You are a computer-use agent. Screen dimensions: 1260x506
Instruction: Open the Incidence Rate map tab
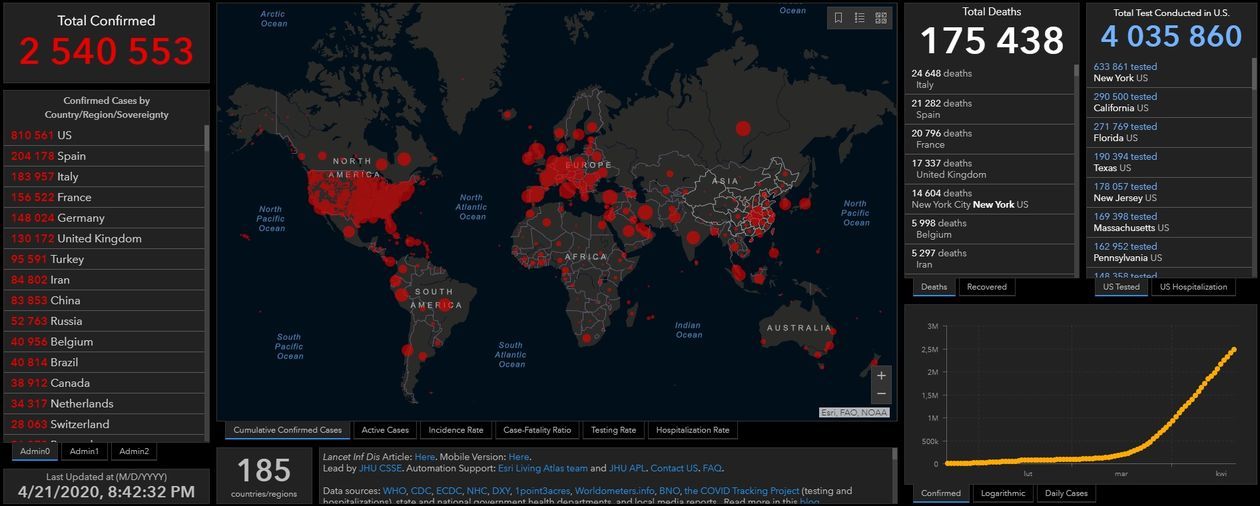[x=456, y=430]
